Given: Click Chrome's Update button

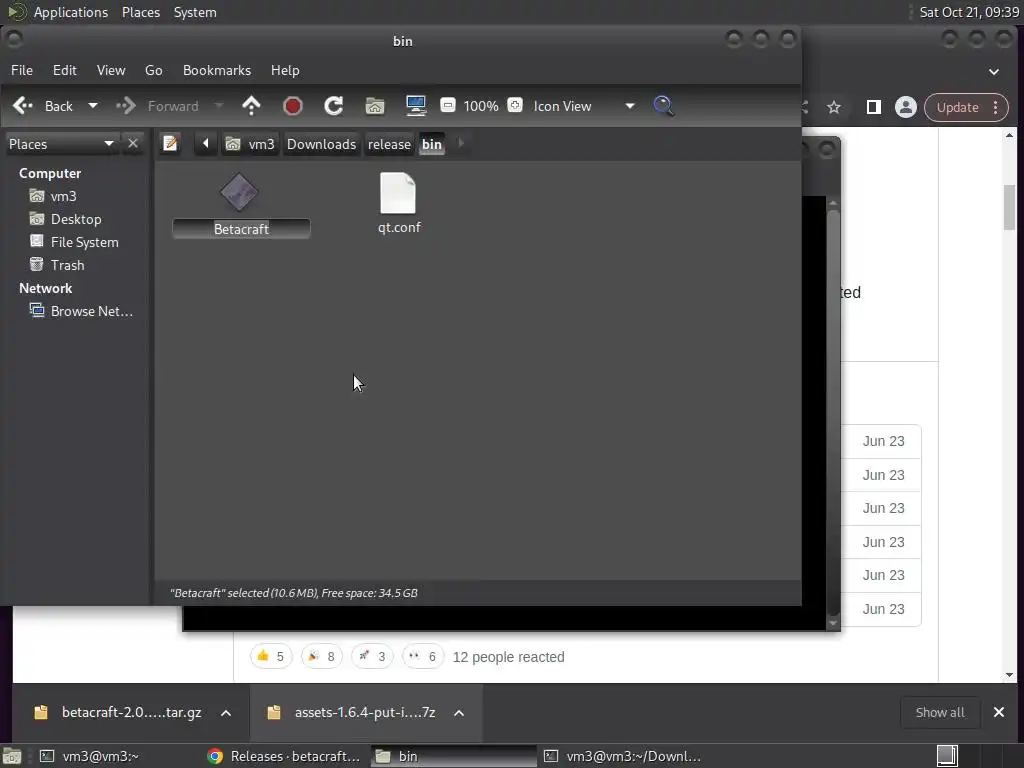Looking at the screenshot, I should coord(957,107).
